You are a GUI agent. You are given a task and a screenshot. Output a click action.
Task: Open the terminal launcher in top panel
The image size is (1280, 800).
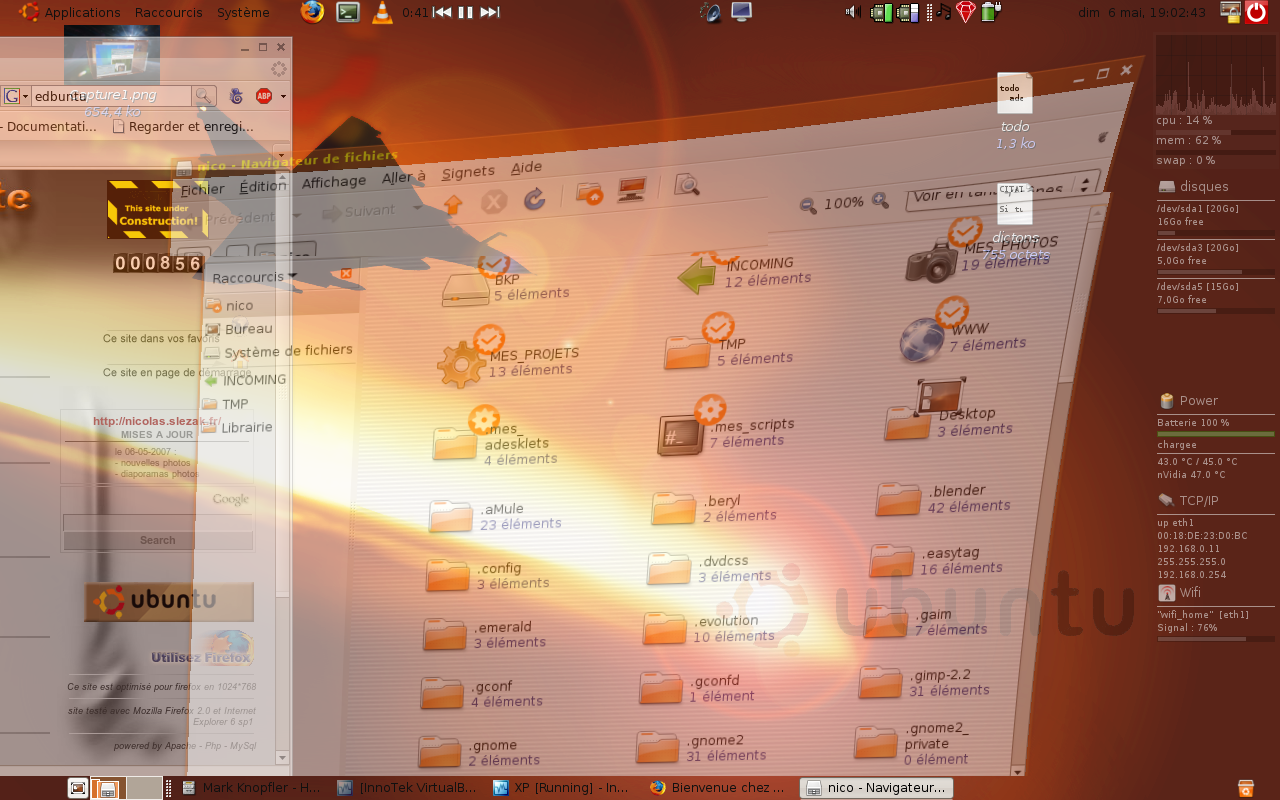coord(347,12)
